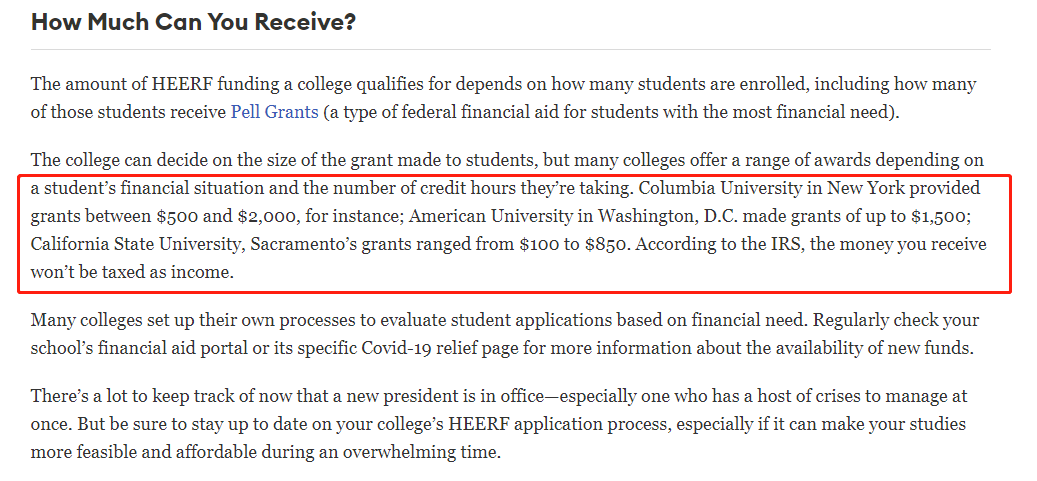Click the words Columbia University
Image resolution: width=1037 pixels, height=481 pixels.
[x=715, y=188]
